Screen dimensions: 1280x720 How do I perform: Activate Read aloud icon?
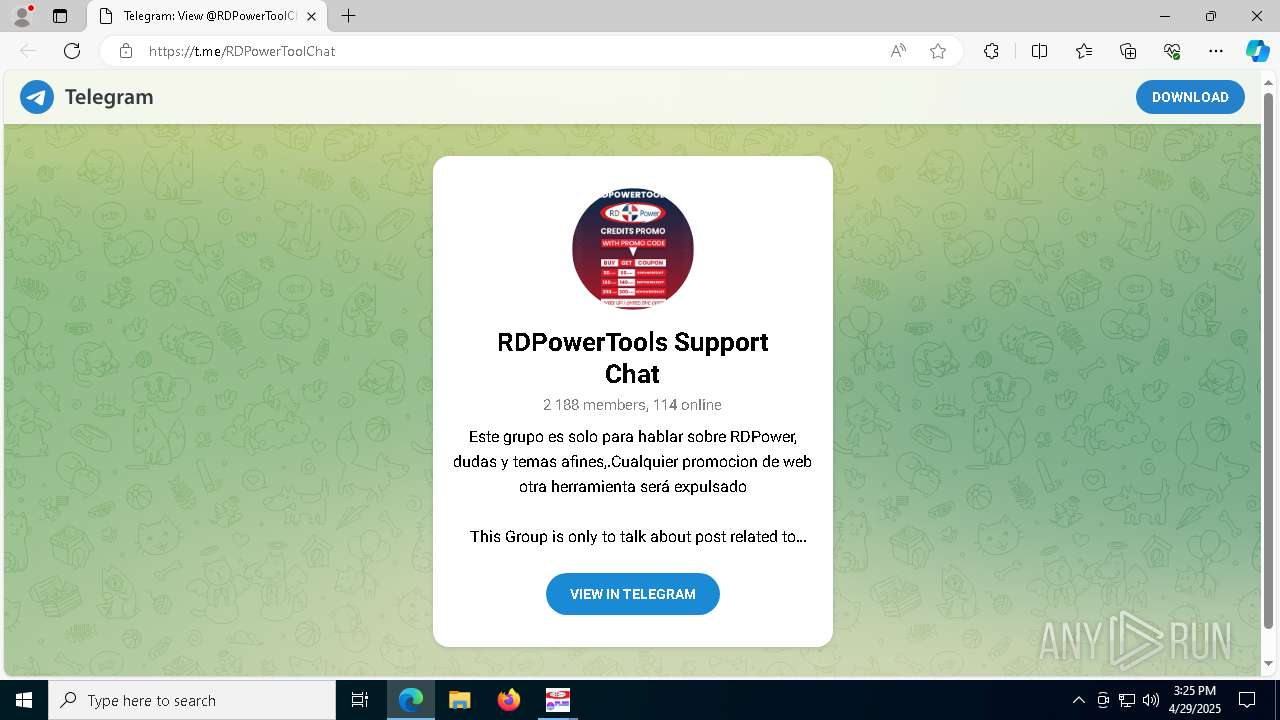click(898, 51)
